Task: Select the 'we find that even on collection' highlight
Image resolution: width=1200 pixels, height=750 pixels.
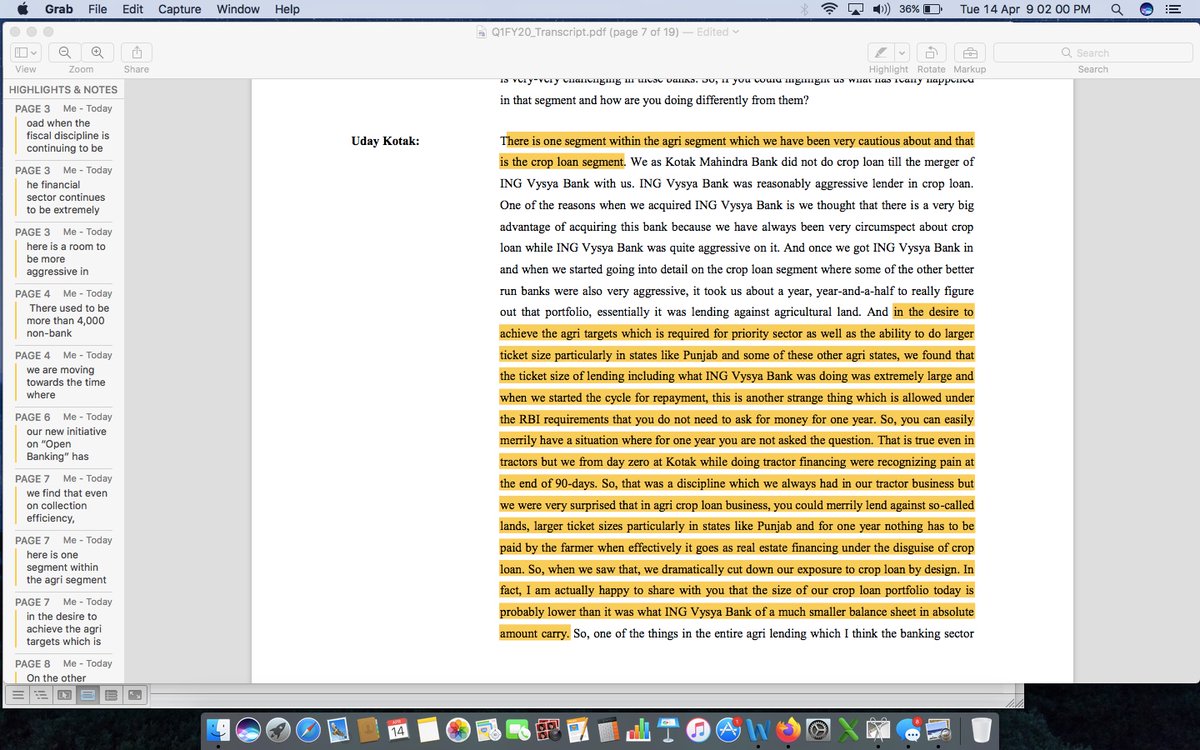Action: [x=62, y=499]
